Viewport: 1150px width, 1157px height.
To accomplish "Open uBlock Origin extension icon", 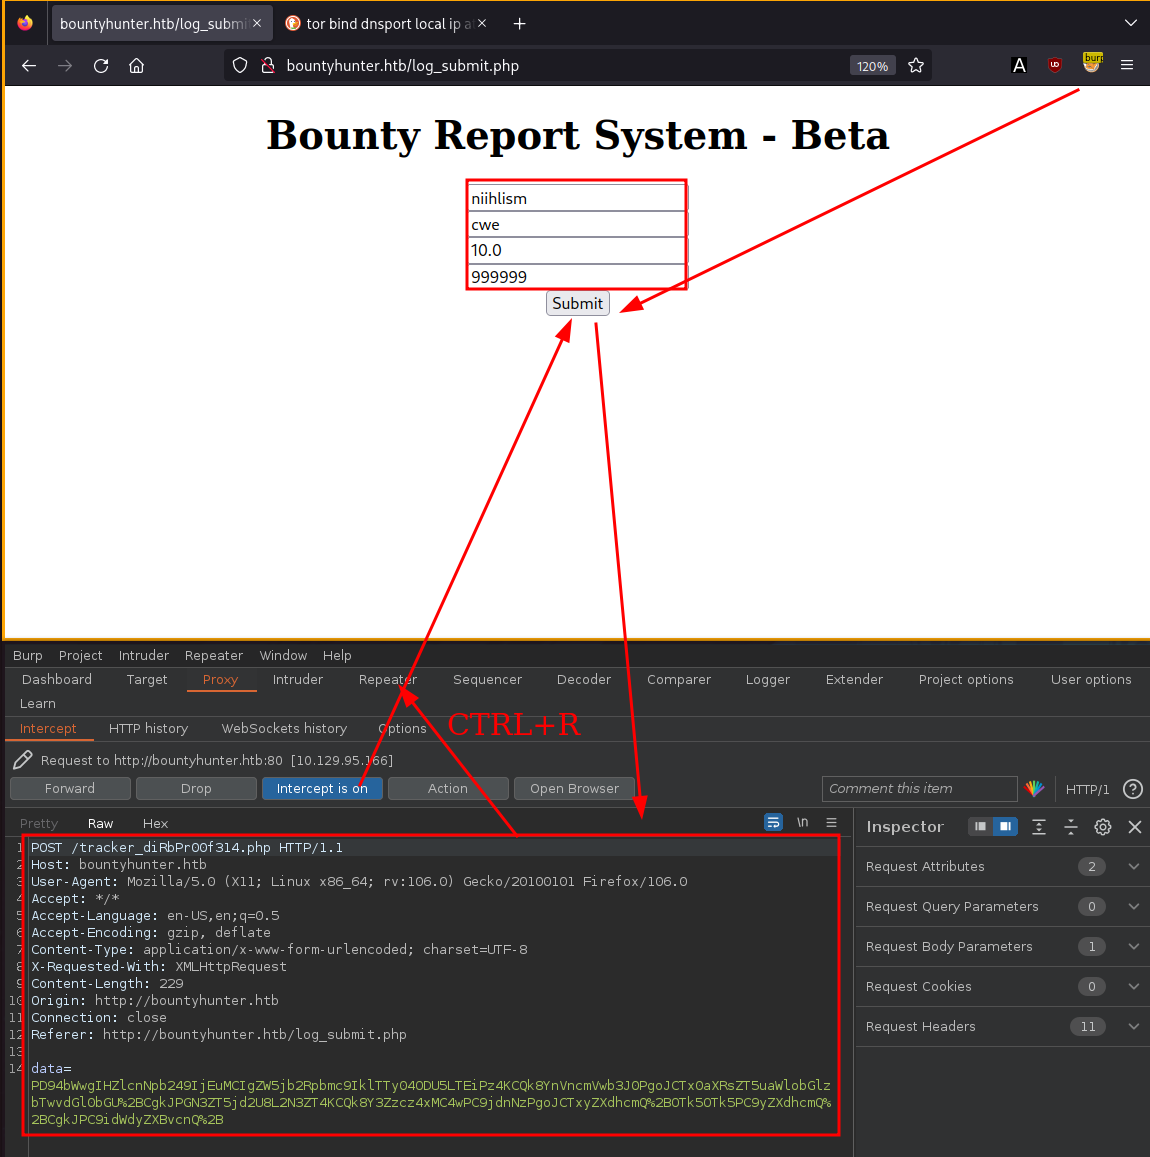I will pos(1055,65).
